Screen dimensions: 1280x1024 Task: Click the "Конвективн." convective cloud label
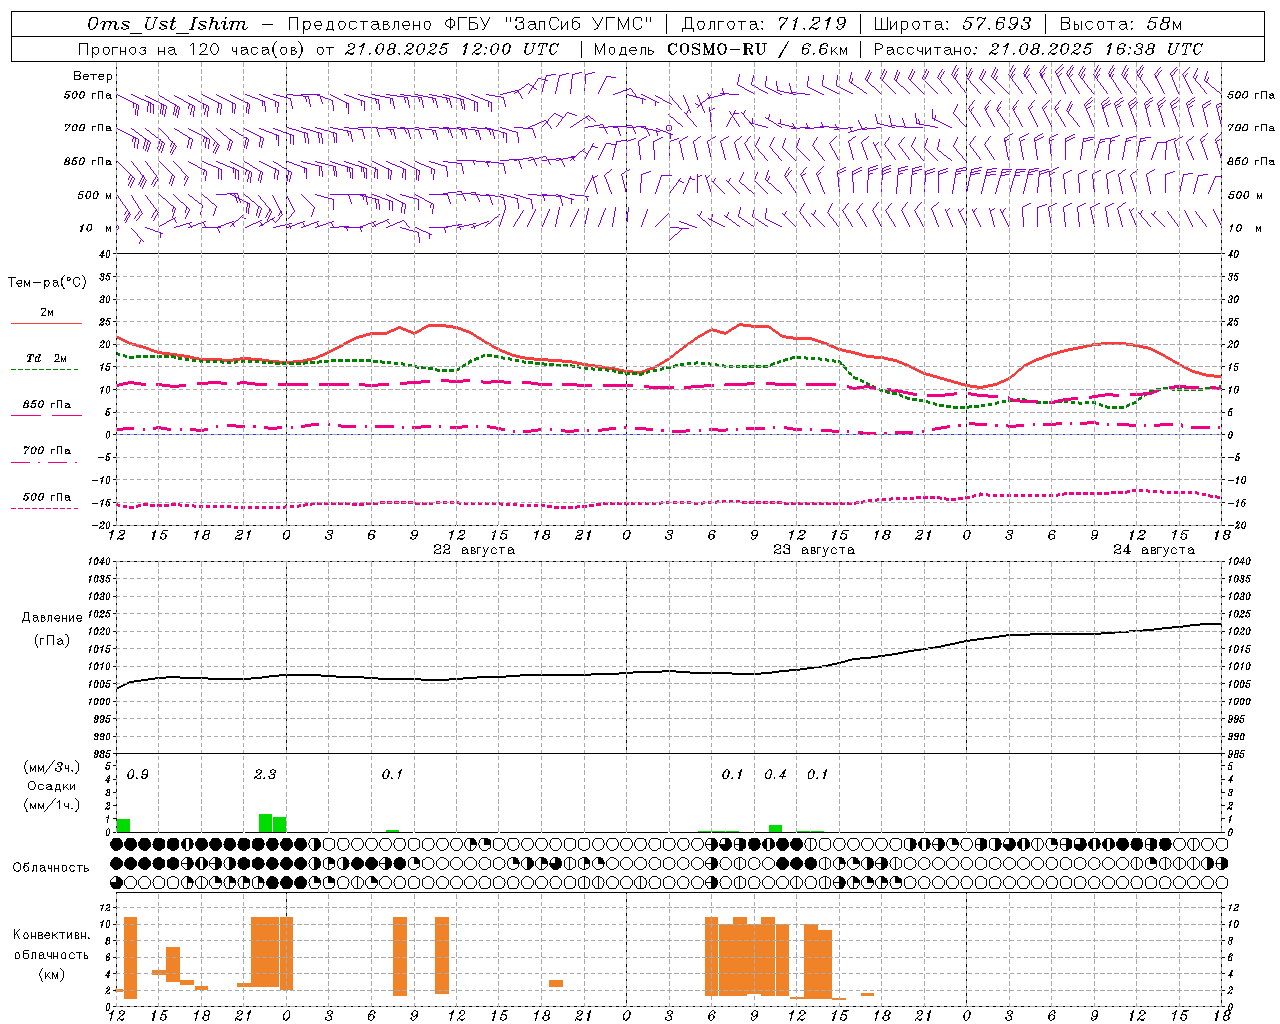pos(52,935)
